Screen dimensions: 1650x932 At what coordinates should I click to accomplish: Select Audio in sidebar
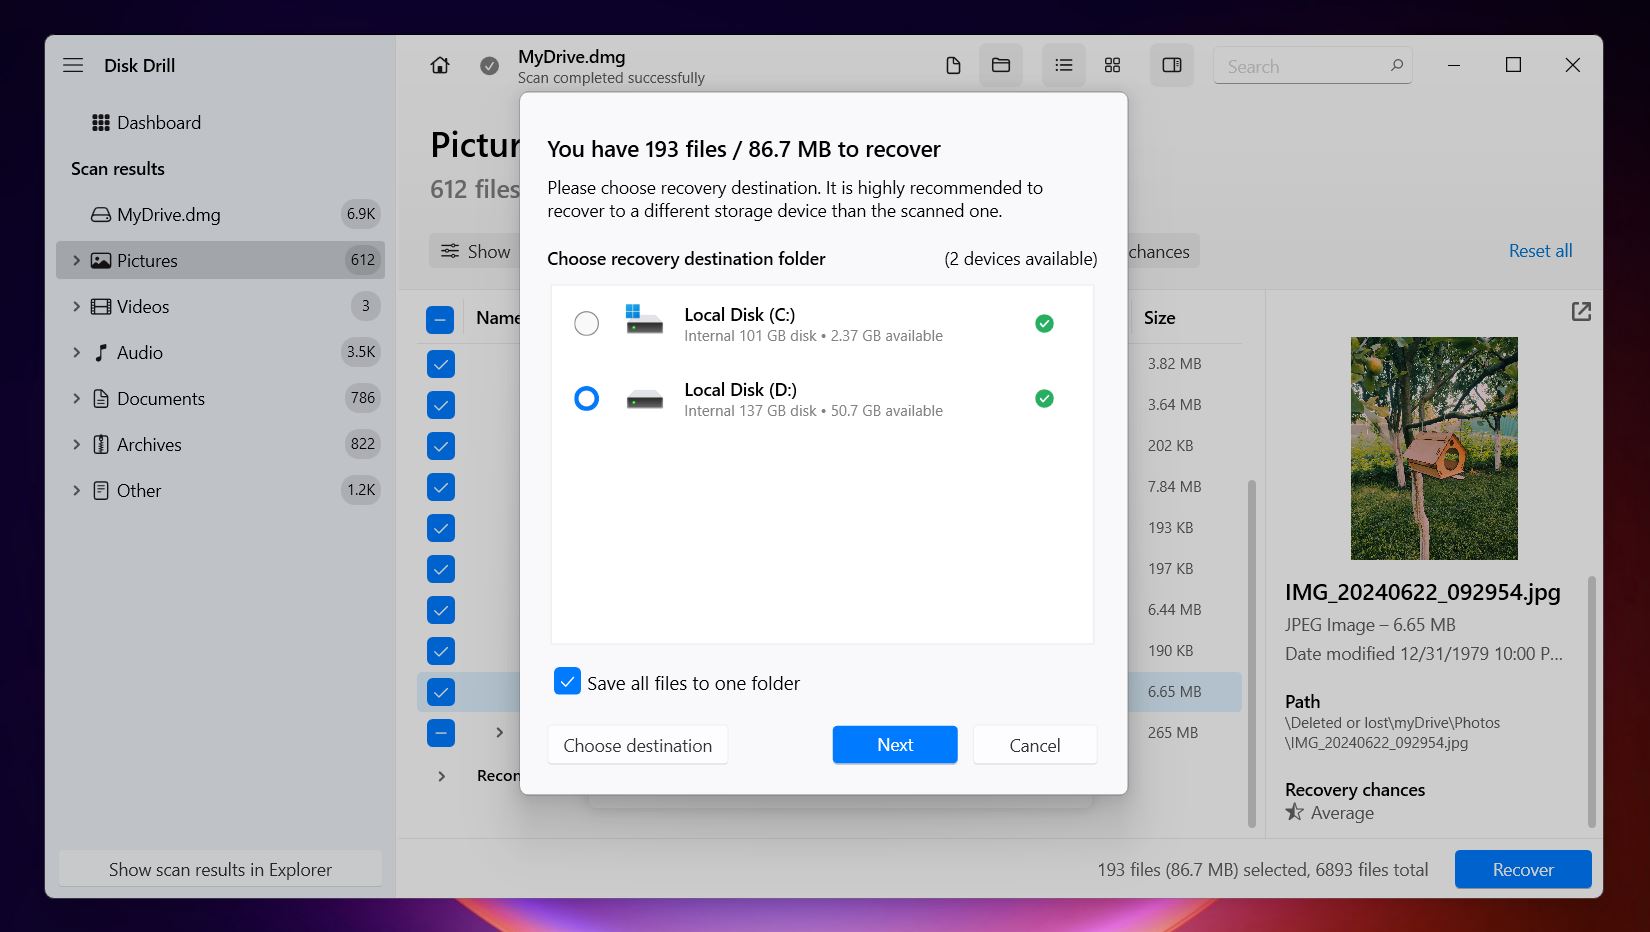point(220,353)
